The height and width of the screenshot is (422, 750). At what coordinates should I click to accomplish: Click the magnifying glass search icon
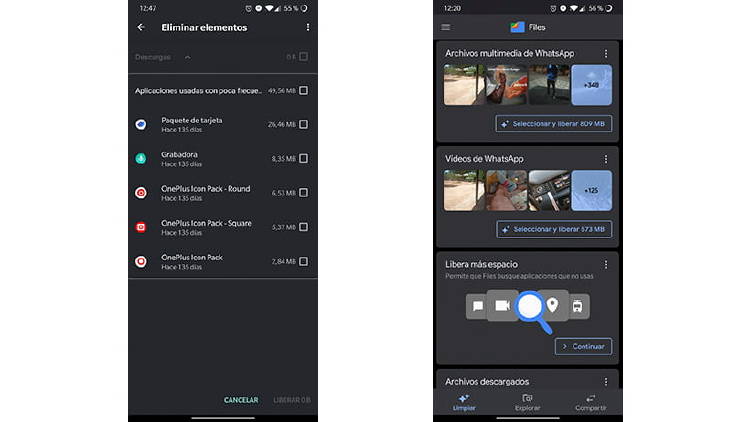click(533, 311)
